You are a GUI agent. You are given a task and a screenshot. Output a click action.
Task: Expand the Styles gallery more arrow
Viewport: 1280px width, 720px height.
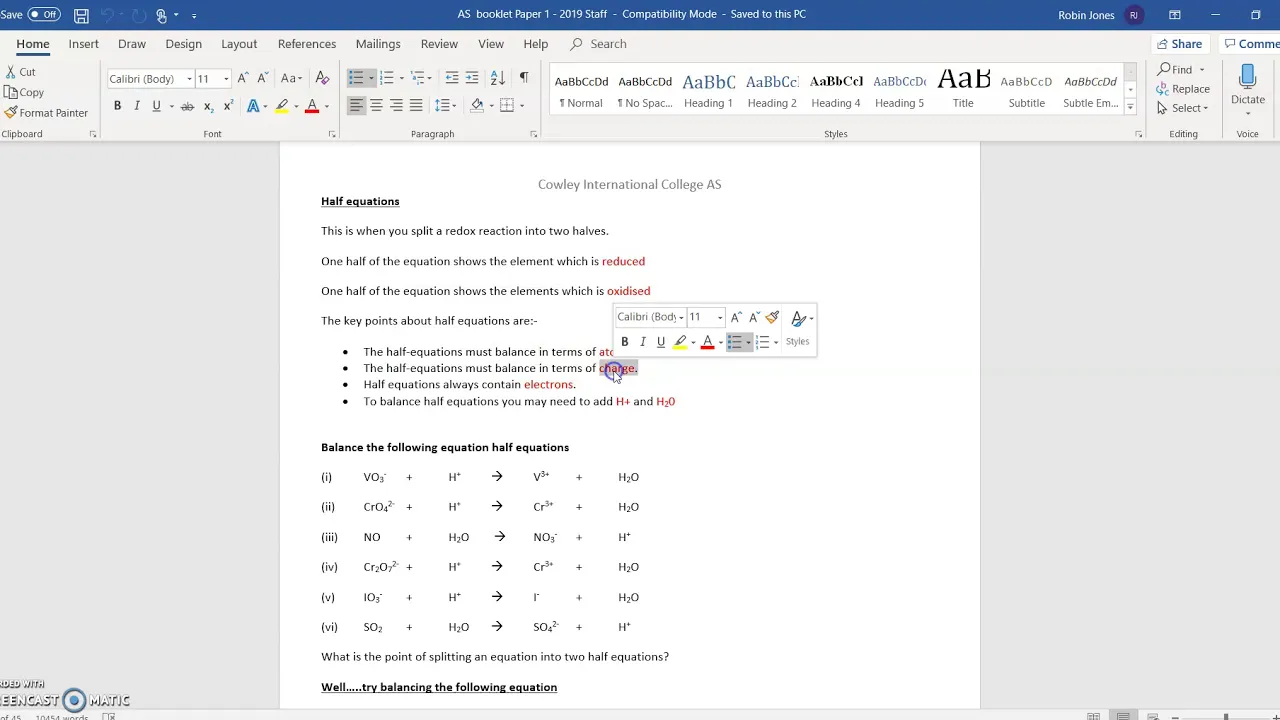pyautogui.click(x=1130, y=106)
